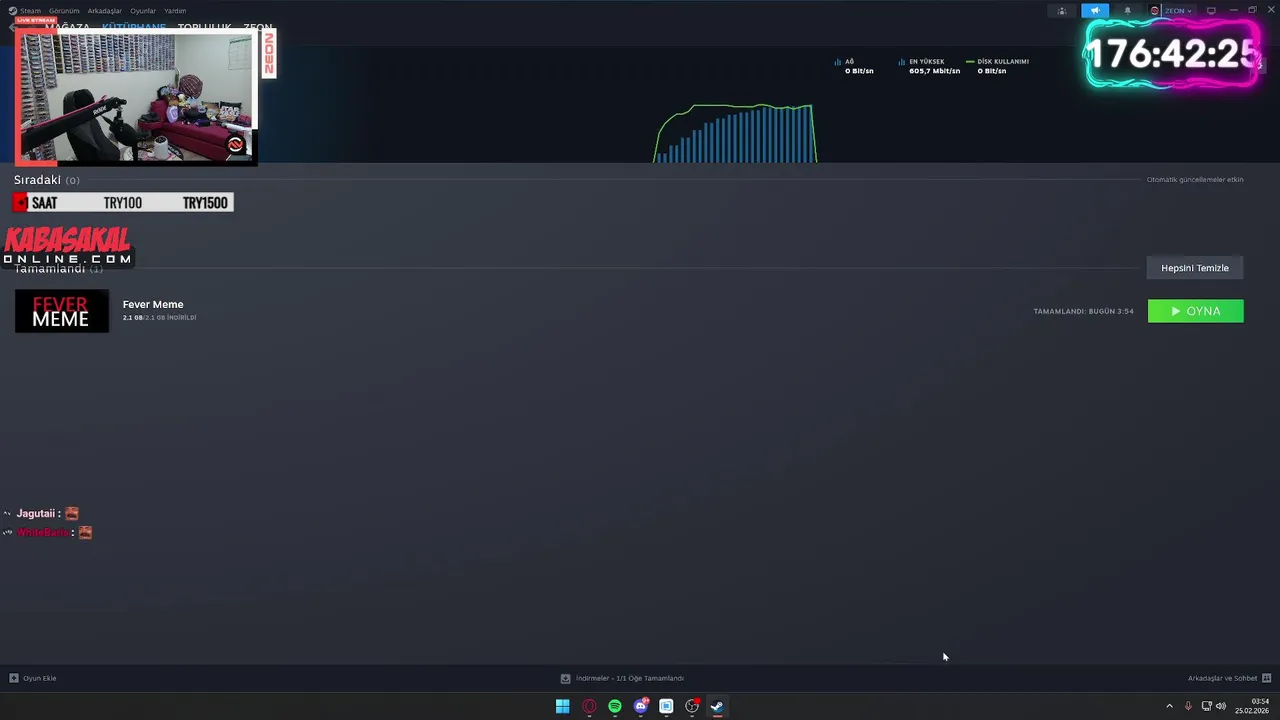Viewport: 1280px width, 720px height.
Task: Click 'Otomatik güncellemeler etkin' link
Action: point(1195,180)
